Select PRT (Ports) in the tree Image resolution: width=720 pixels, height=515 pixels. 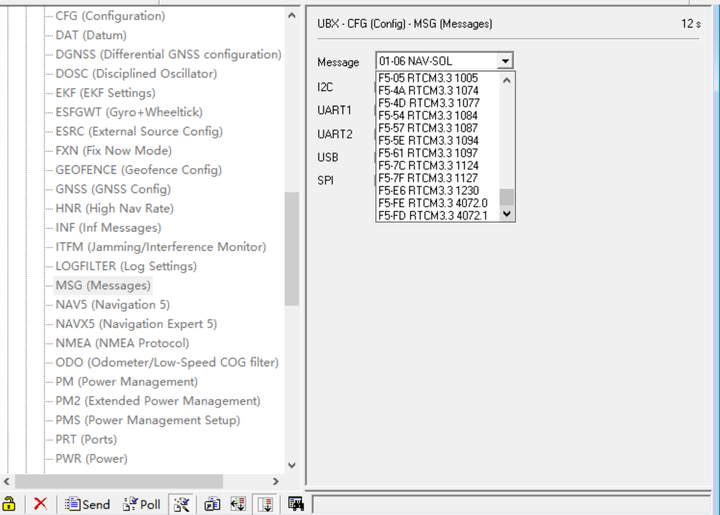[x=86, y=439]
